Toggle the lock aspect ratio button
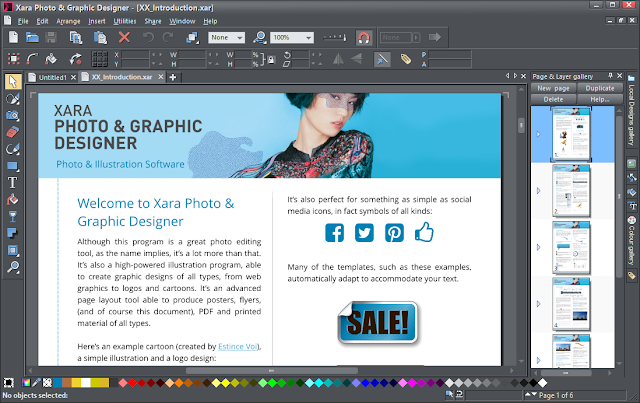Viewport: 640px width, 403px height. point(271,60)
